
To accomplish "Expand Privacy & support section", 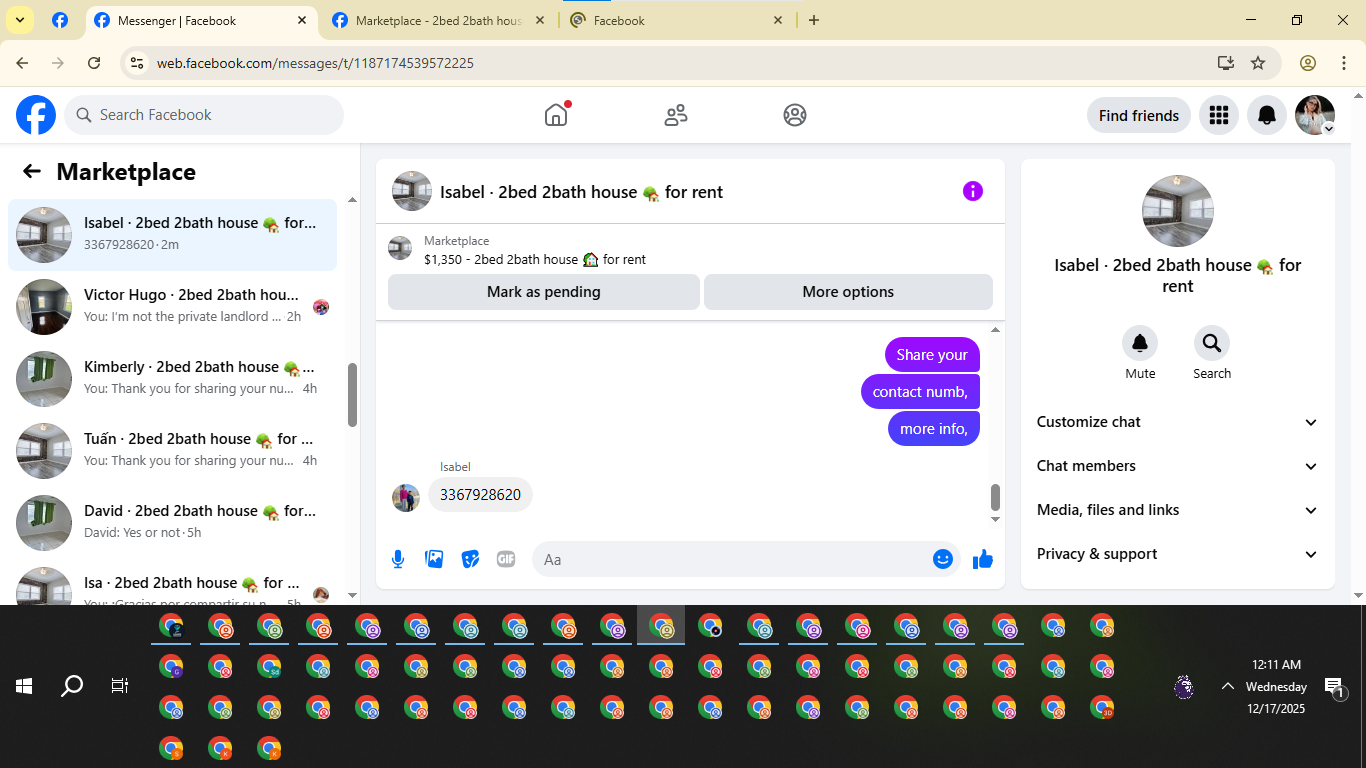I will (x=1178, y=554).
